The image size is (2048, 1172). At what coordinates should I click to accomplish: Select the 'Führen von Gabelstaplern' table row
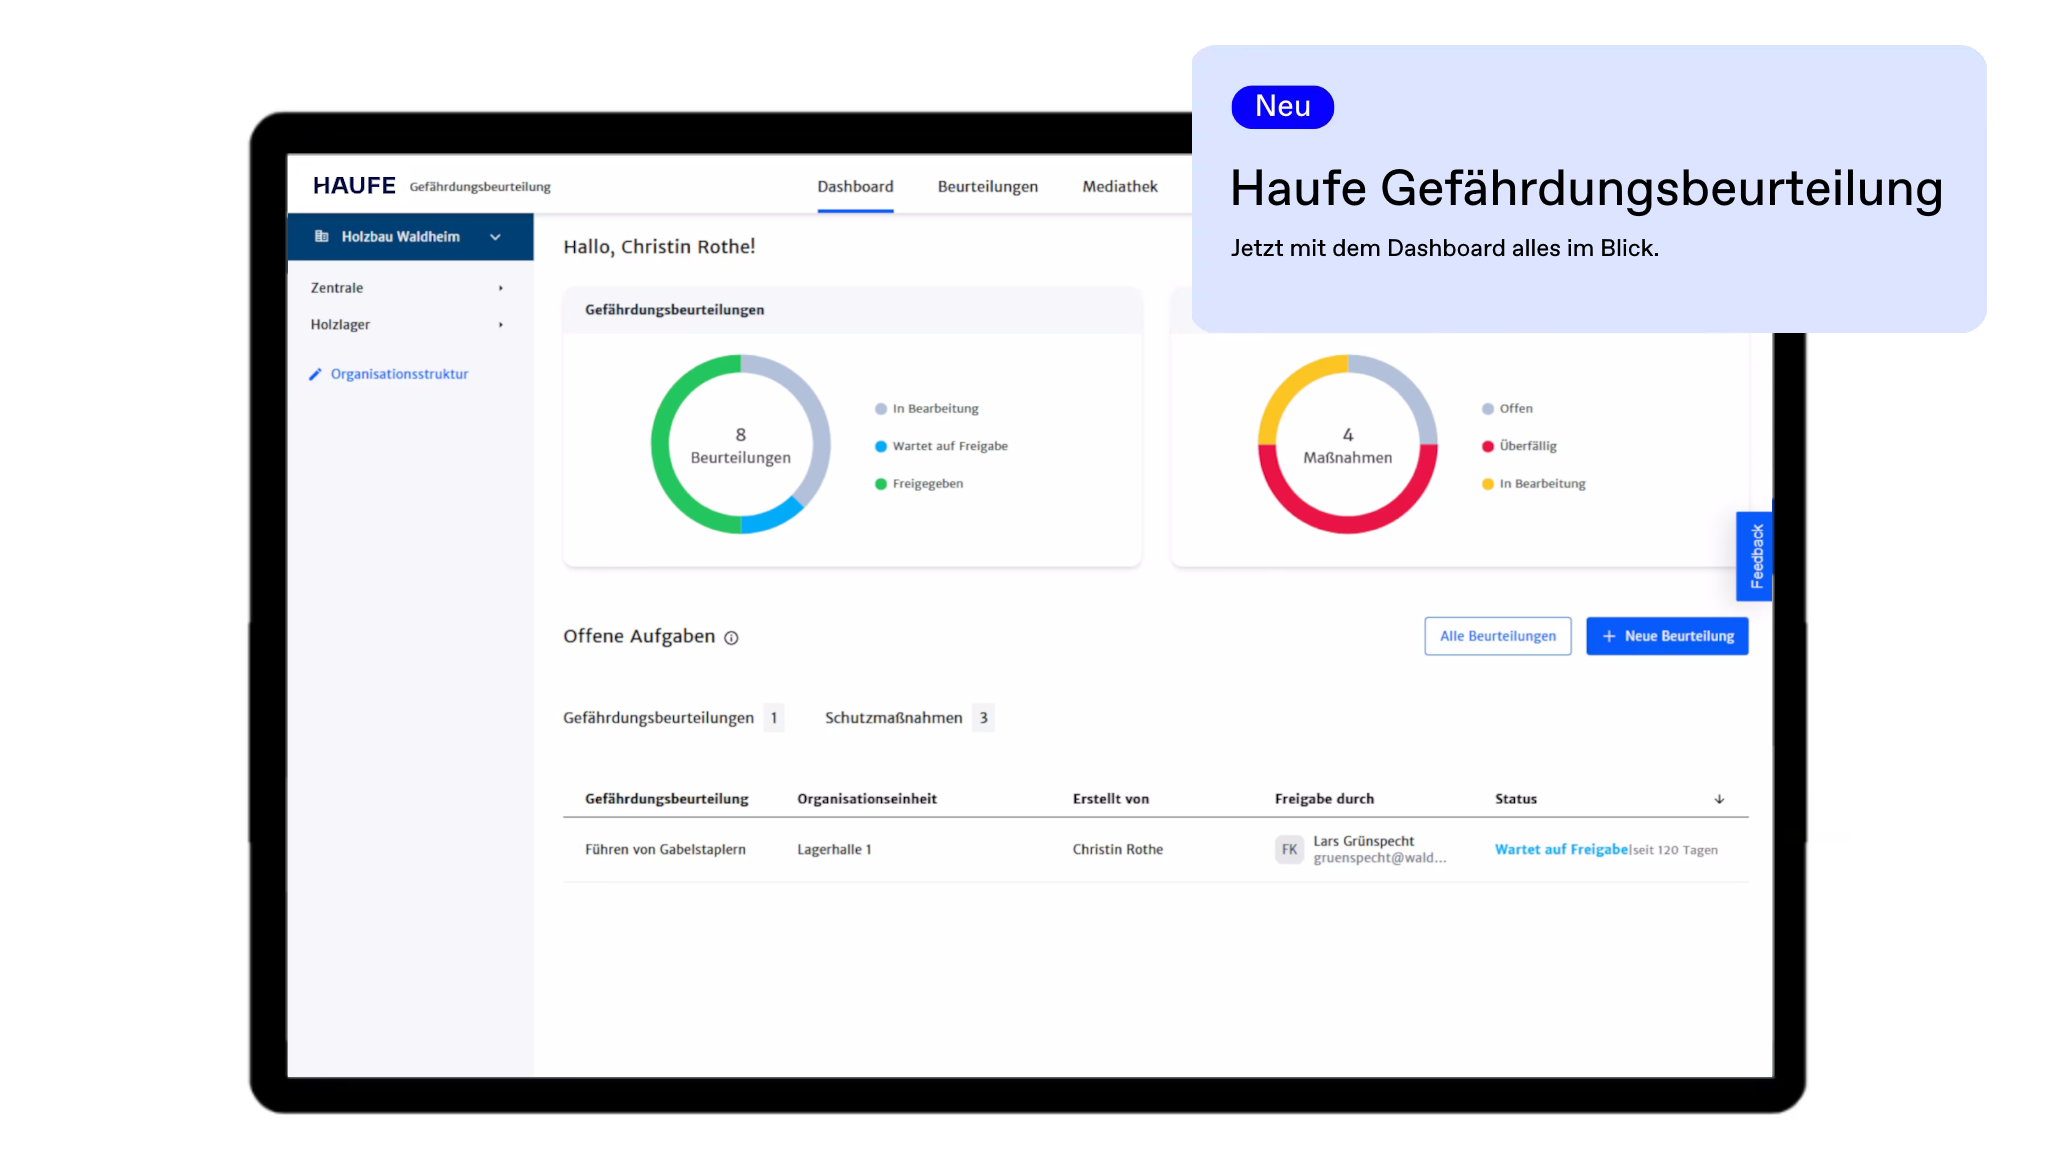pos(665,849)
